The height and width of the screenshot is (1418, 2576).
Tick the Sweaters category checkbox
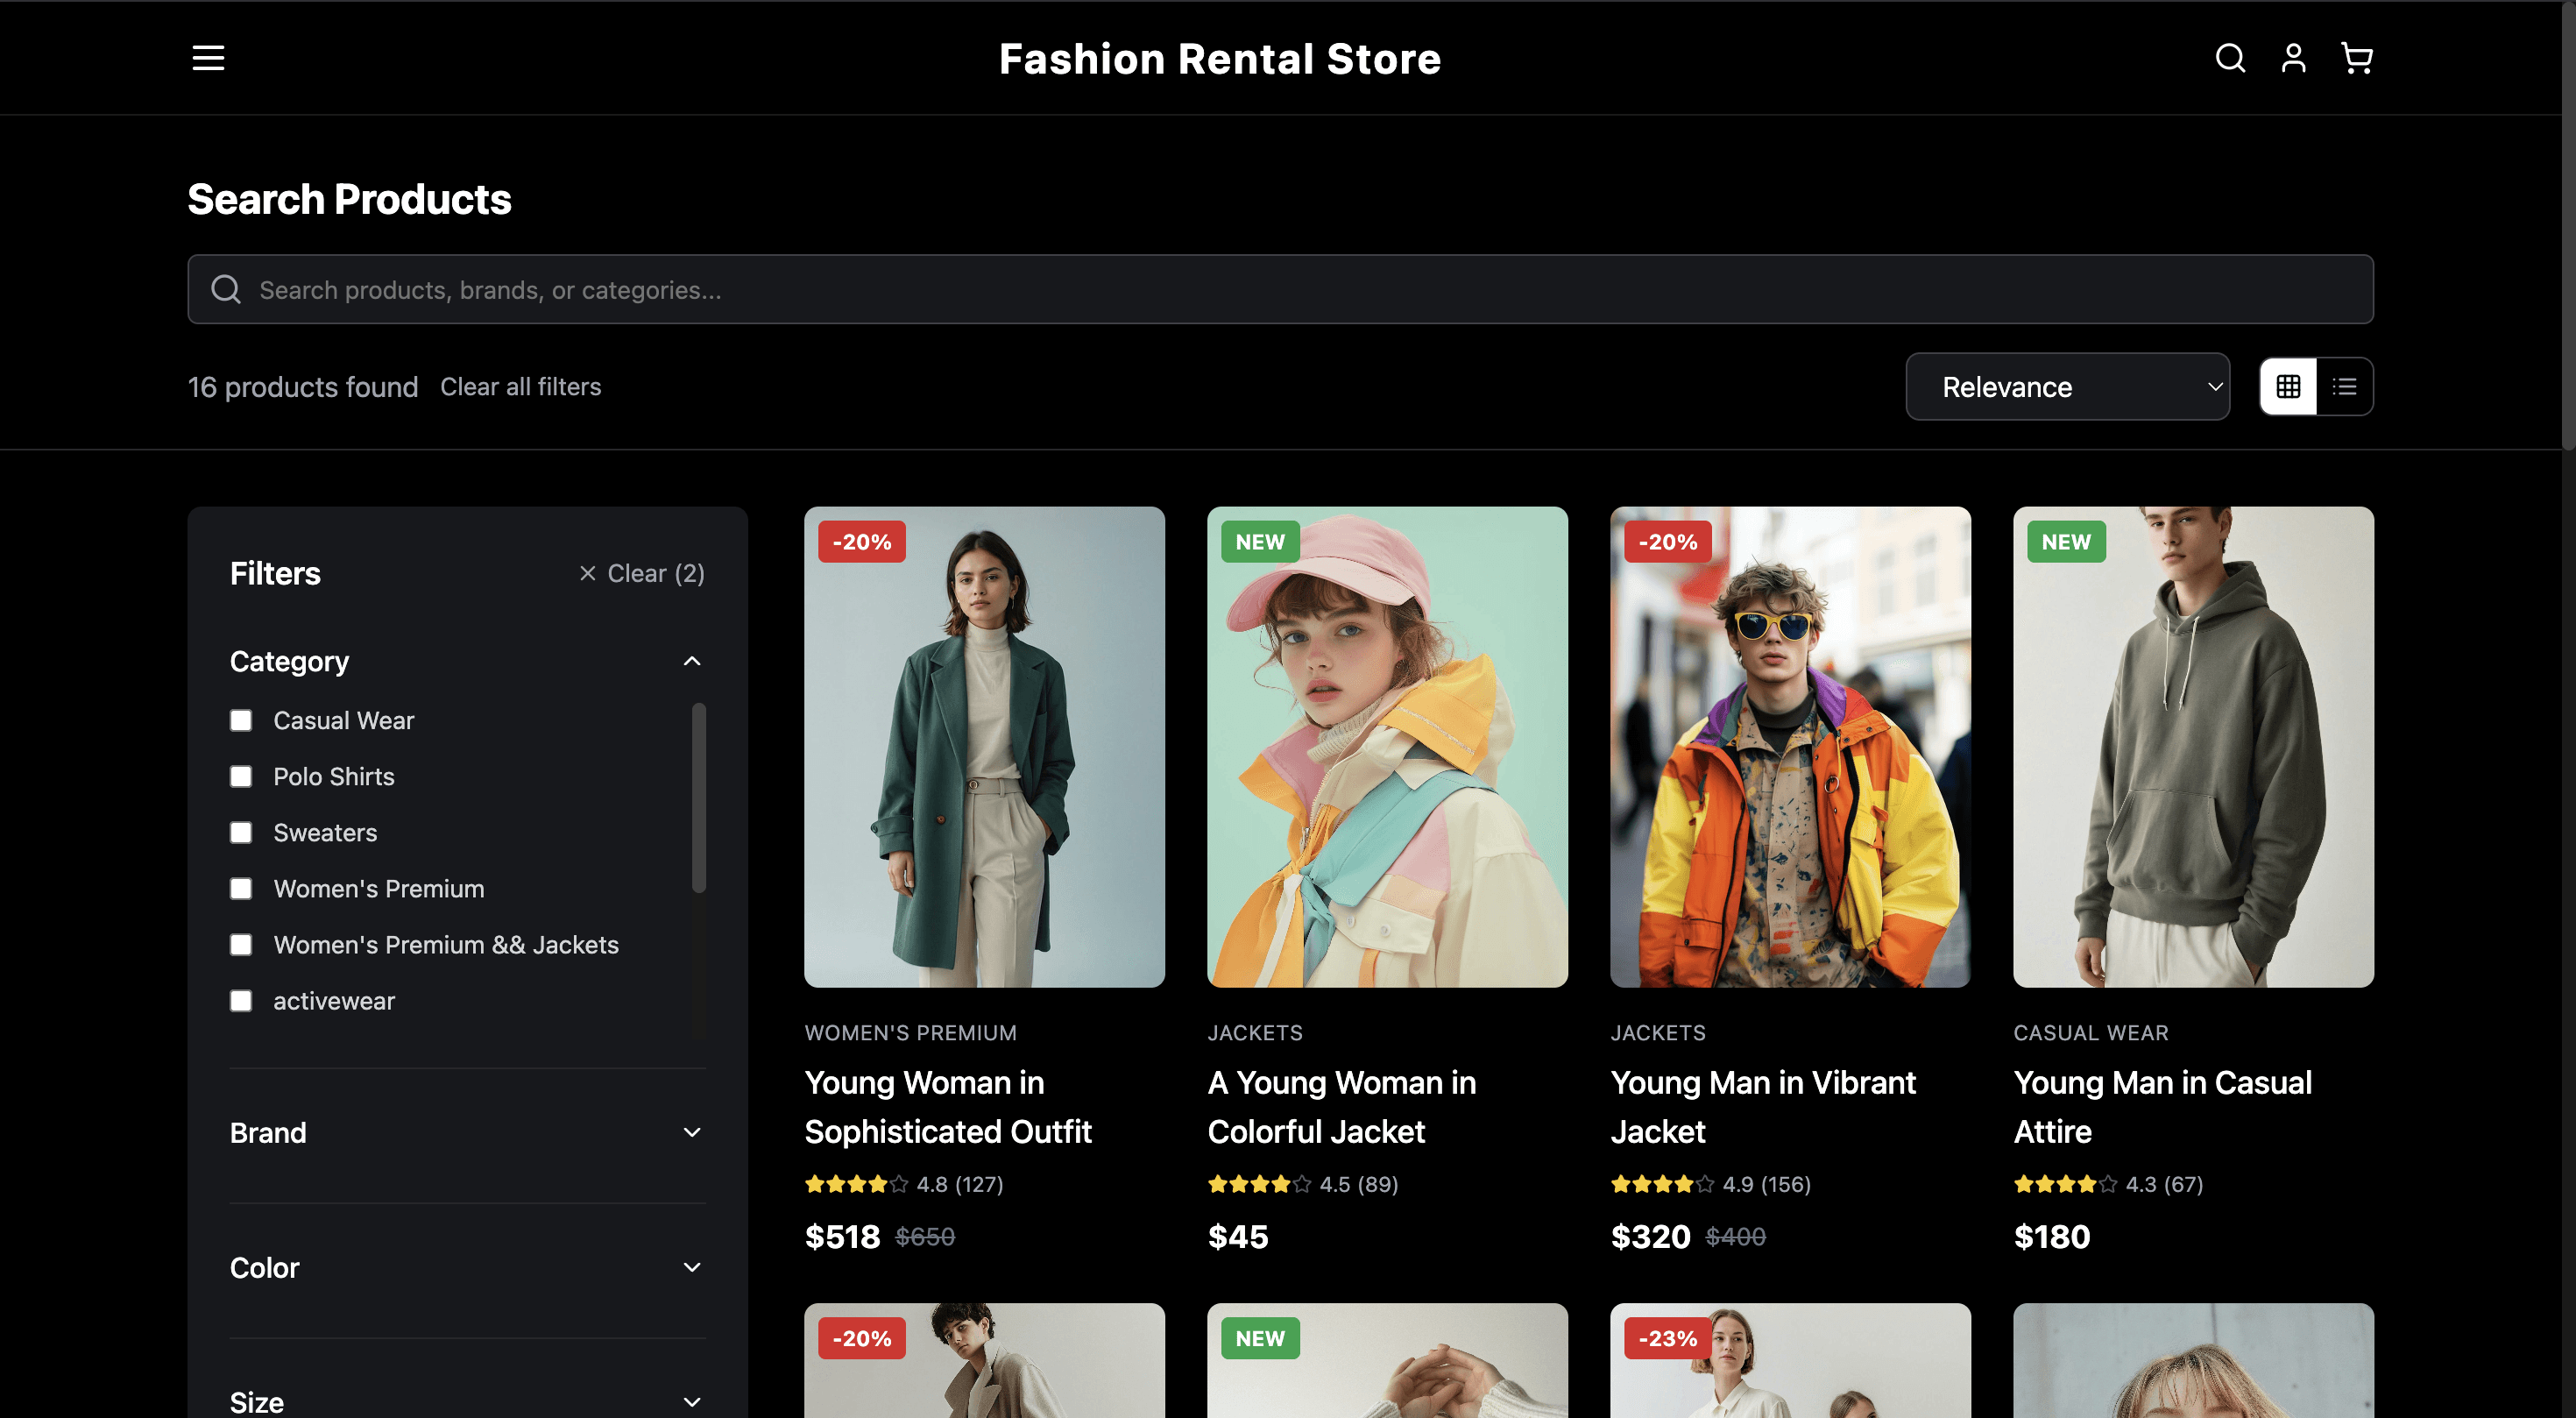(241, 833)
